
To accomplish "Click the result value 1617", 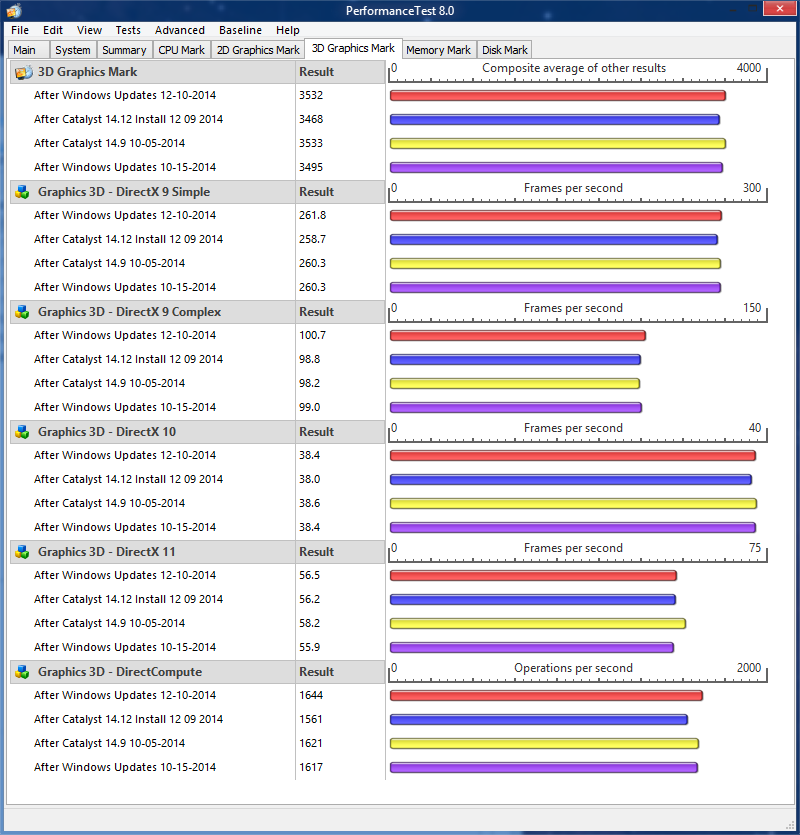I will [311, 767].
